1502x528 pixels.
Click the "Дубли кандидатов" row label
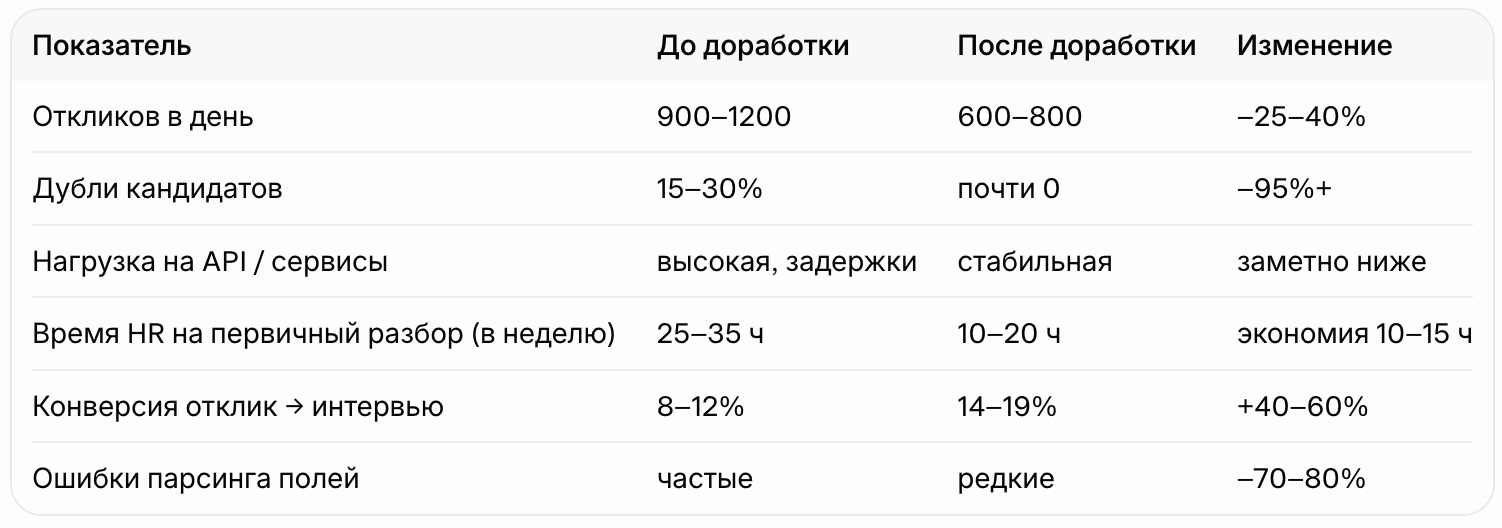tap(157, 189)
